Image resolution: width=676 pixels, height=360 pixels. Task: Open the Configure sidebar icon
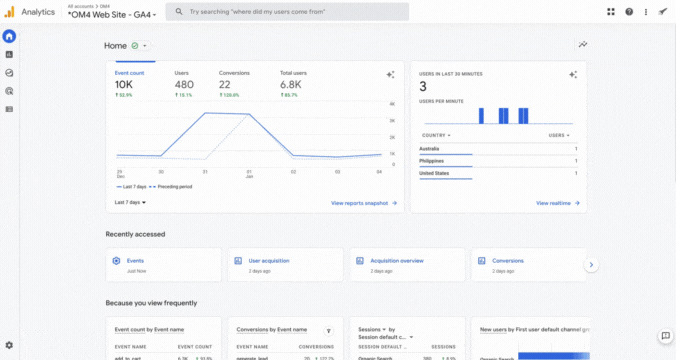click(x=9, y=109)
